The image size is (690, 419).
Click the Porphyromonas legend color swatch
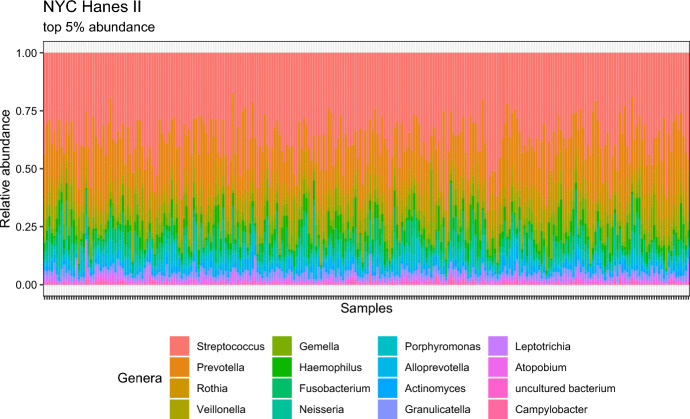(388, 346)
